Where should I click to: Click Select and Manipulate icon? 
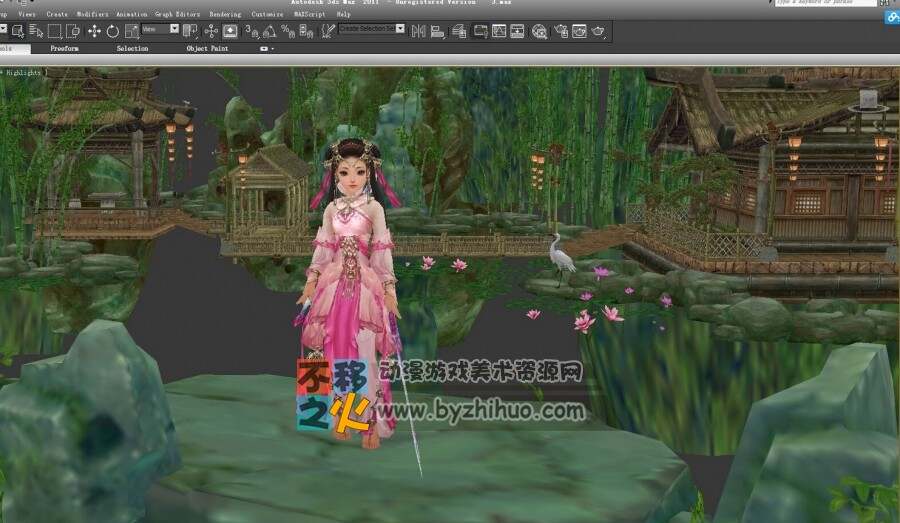pos(211,31)
